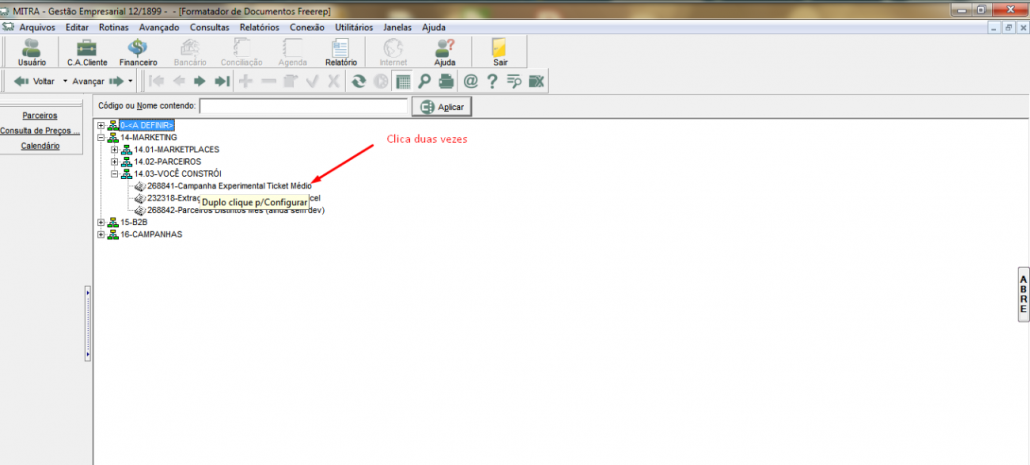Open the C.A.Cliente briefcase icon
This screenshot has width=1030, height=465.
[87, 52]
